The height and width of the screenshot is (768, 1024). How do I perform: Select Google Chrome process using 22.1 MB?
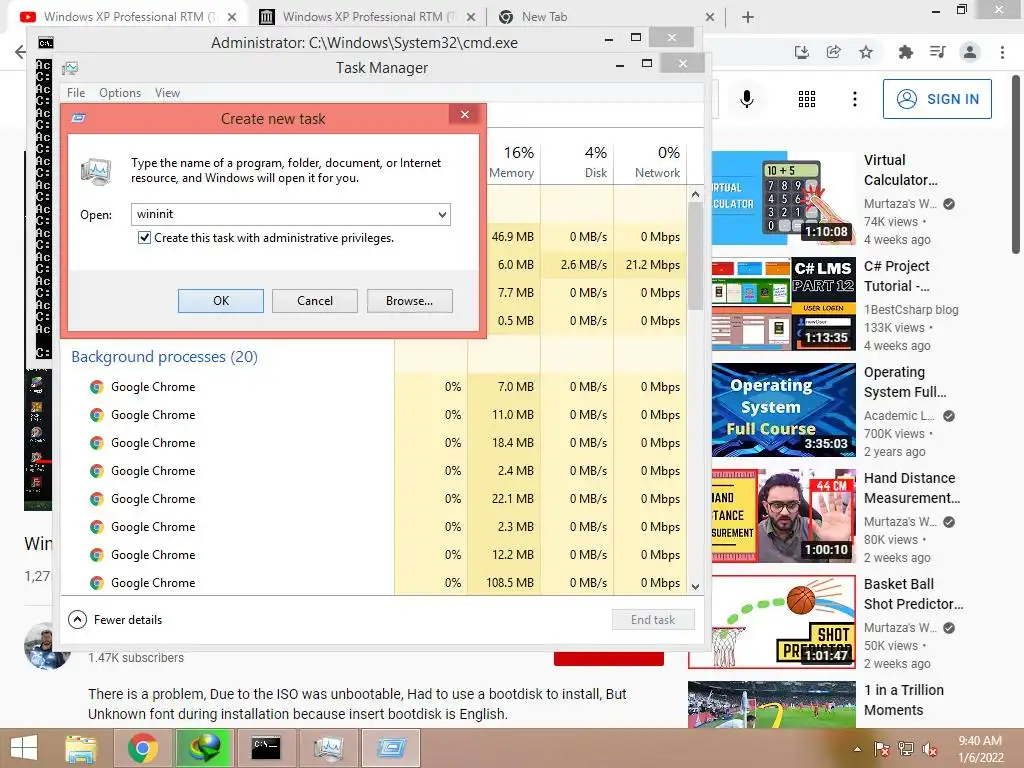coord(376,499)
